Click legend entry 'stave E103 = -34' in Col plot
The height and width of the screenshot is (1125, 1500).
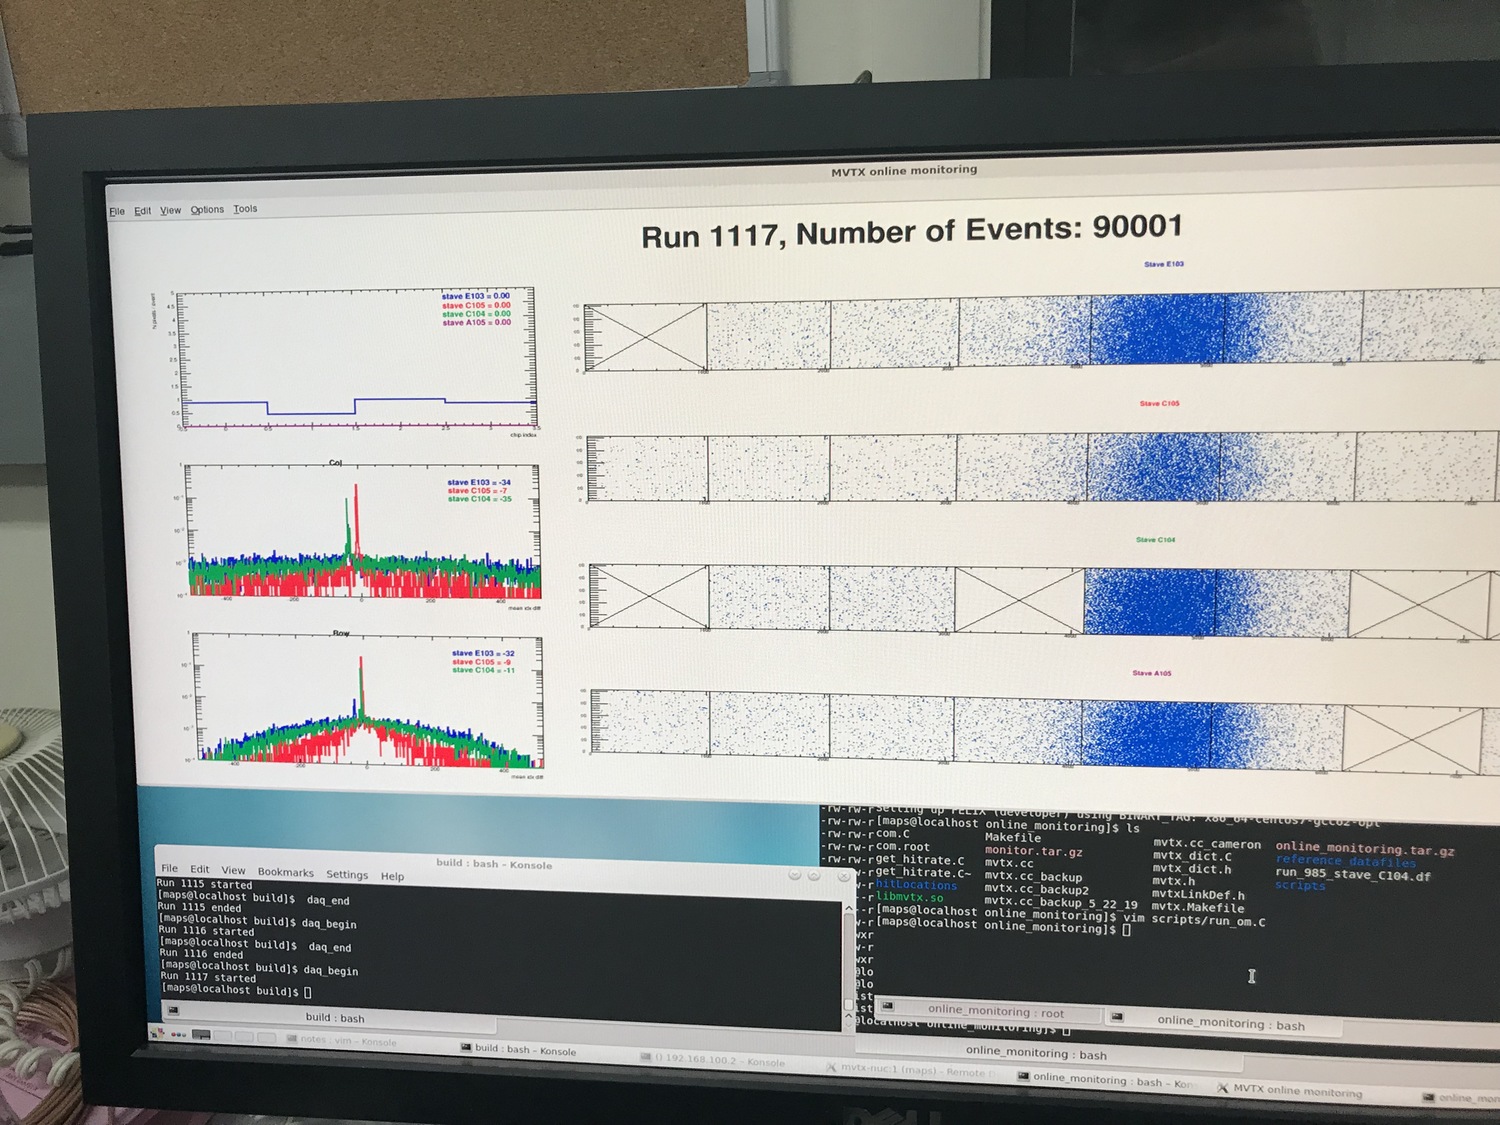(x=479, y=482)
